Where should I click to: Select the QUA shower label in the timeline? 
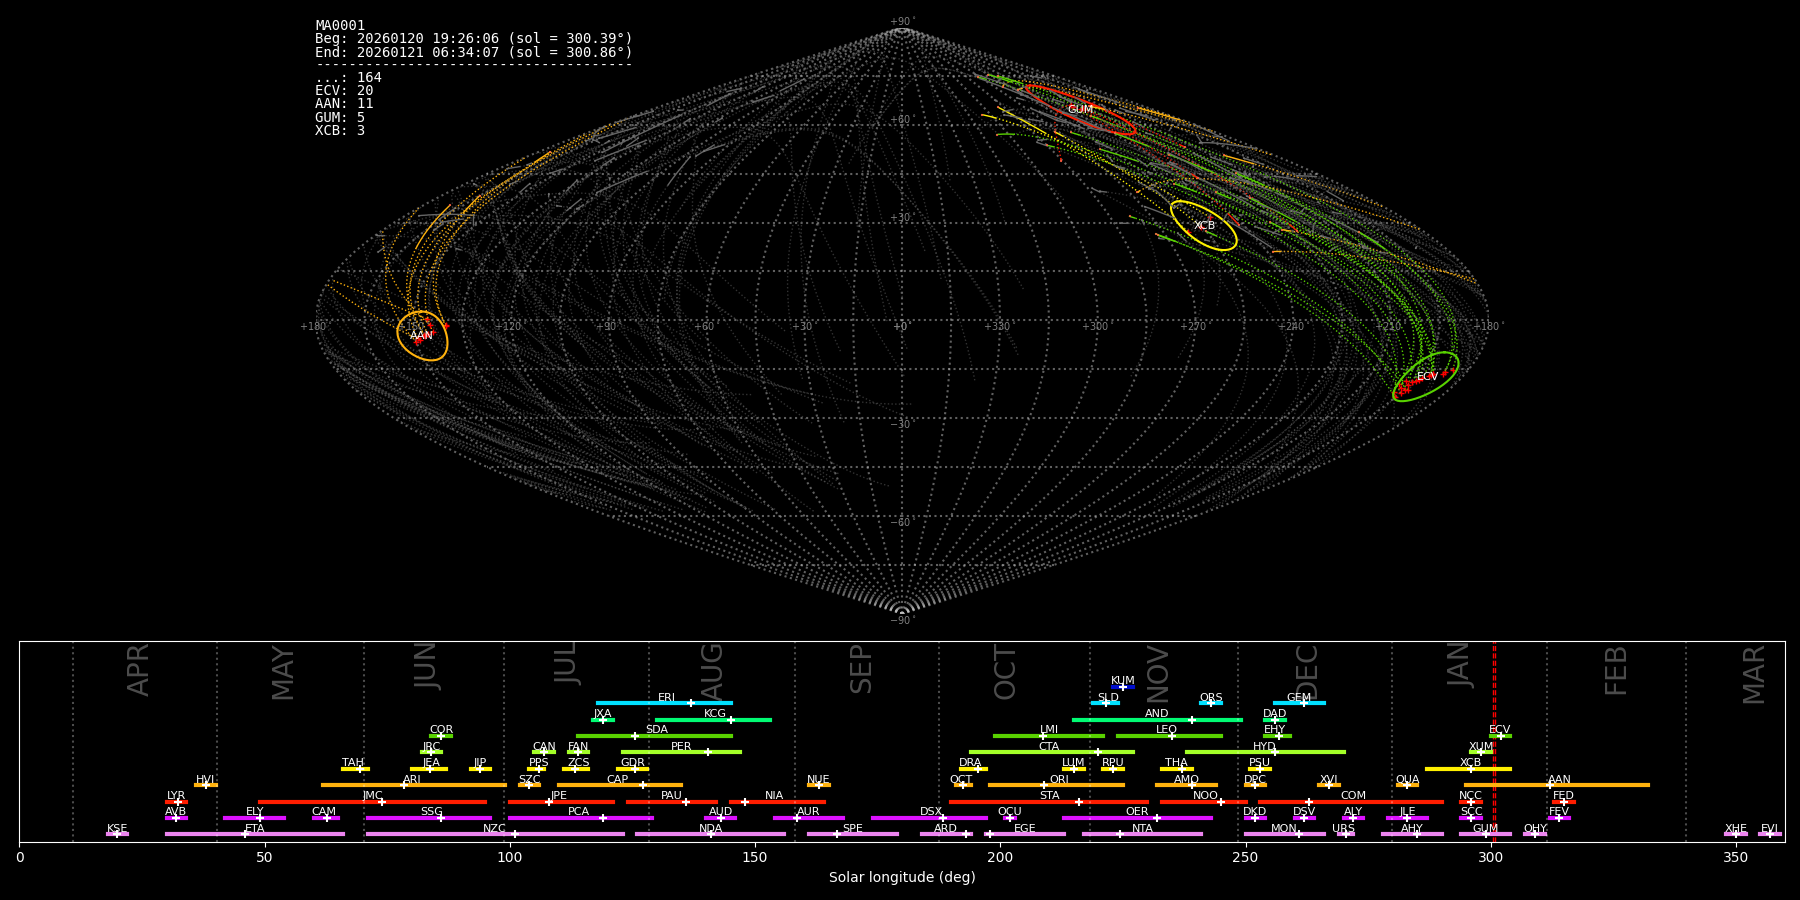click(1407, 780)
